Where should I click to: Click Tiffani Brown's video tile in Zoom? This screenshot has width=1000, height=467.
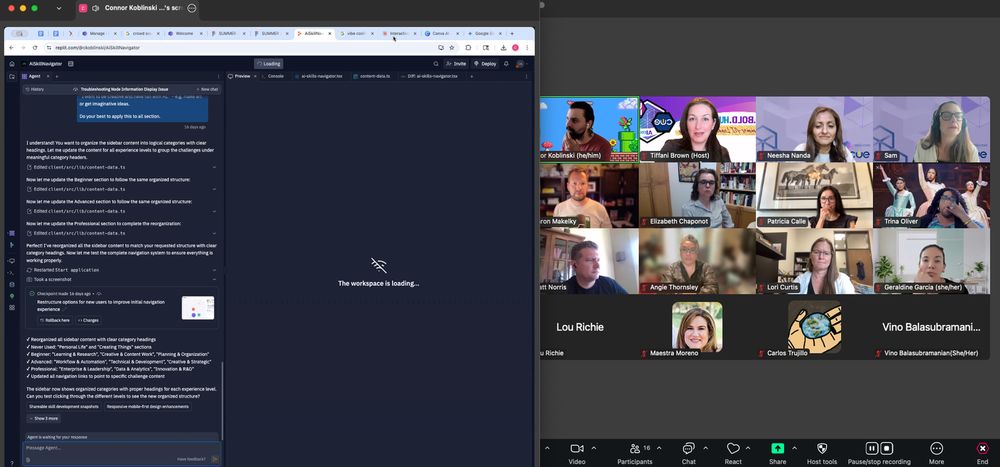[x=697, y=129]
